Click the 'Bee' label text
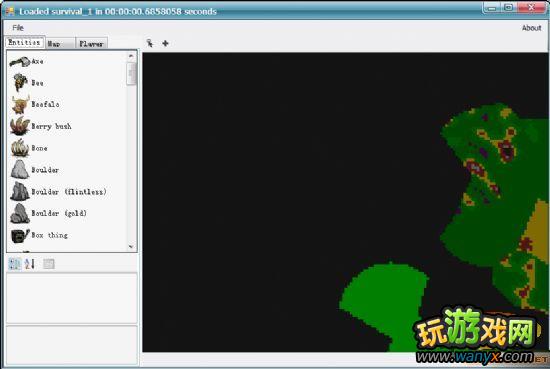Image resolution: width=550 pixels, height=369 pixels. pos(38,83)
